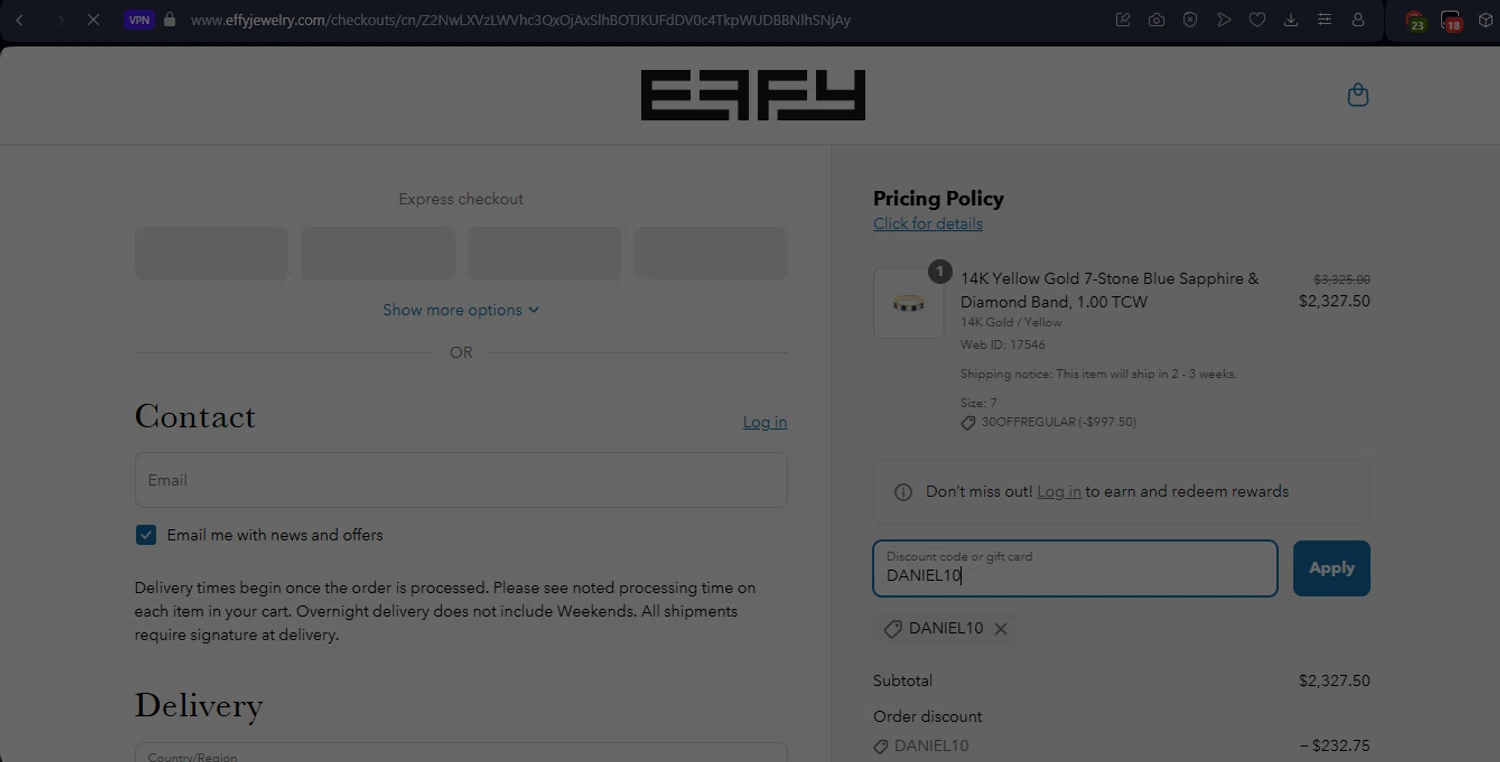Click the browser forward arrow
Viewport: 1500px width, 762px height.
pos(60,20)
